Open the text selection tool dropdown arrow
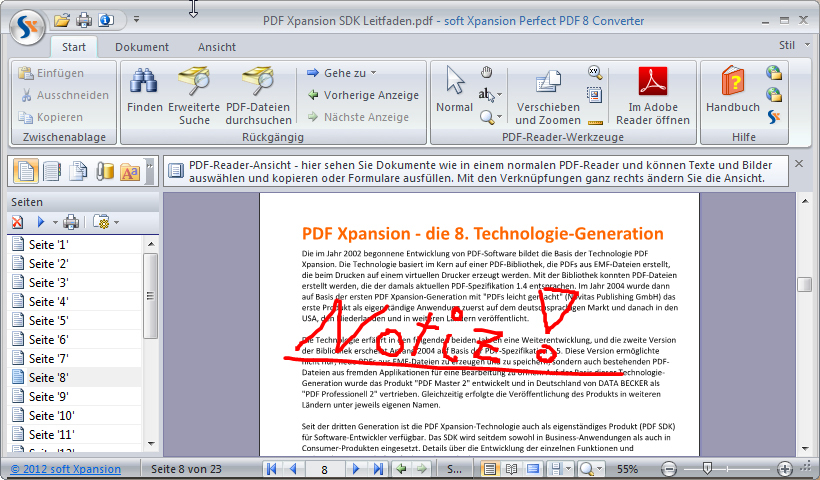820x480 pixels. pyautogui.click(x=499, y=95)
